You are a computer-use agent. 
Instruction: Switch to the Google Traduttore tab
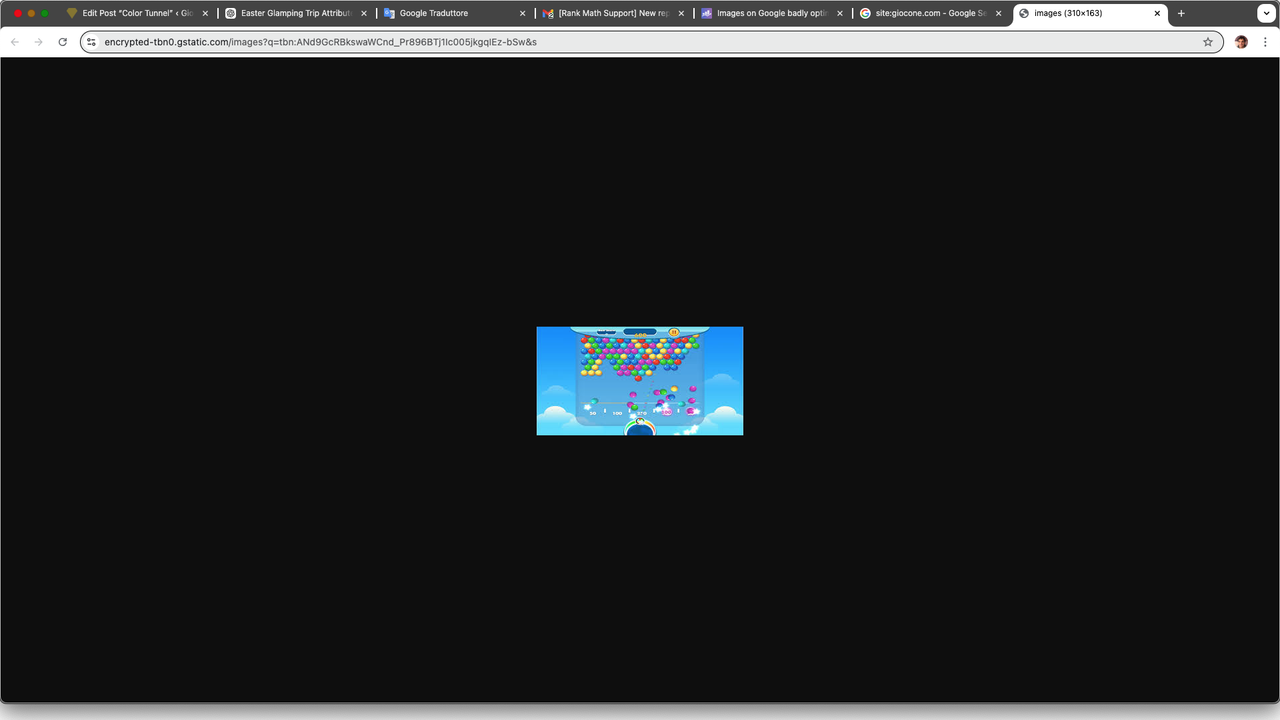click(454, 13)
